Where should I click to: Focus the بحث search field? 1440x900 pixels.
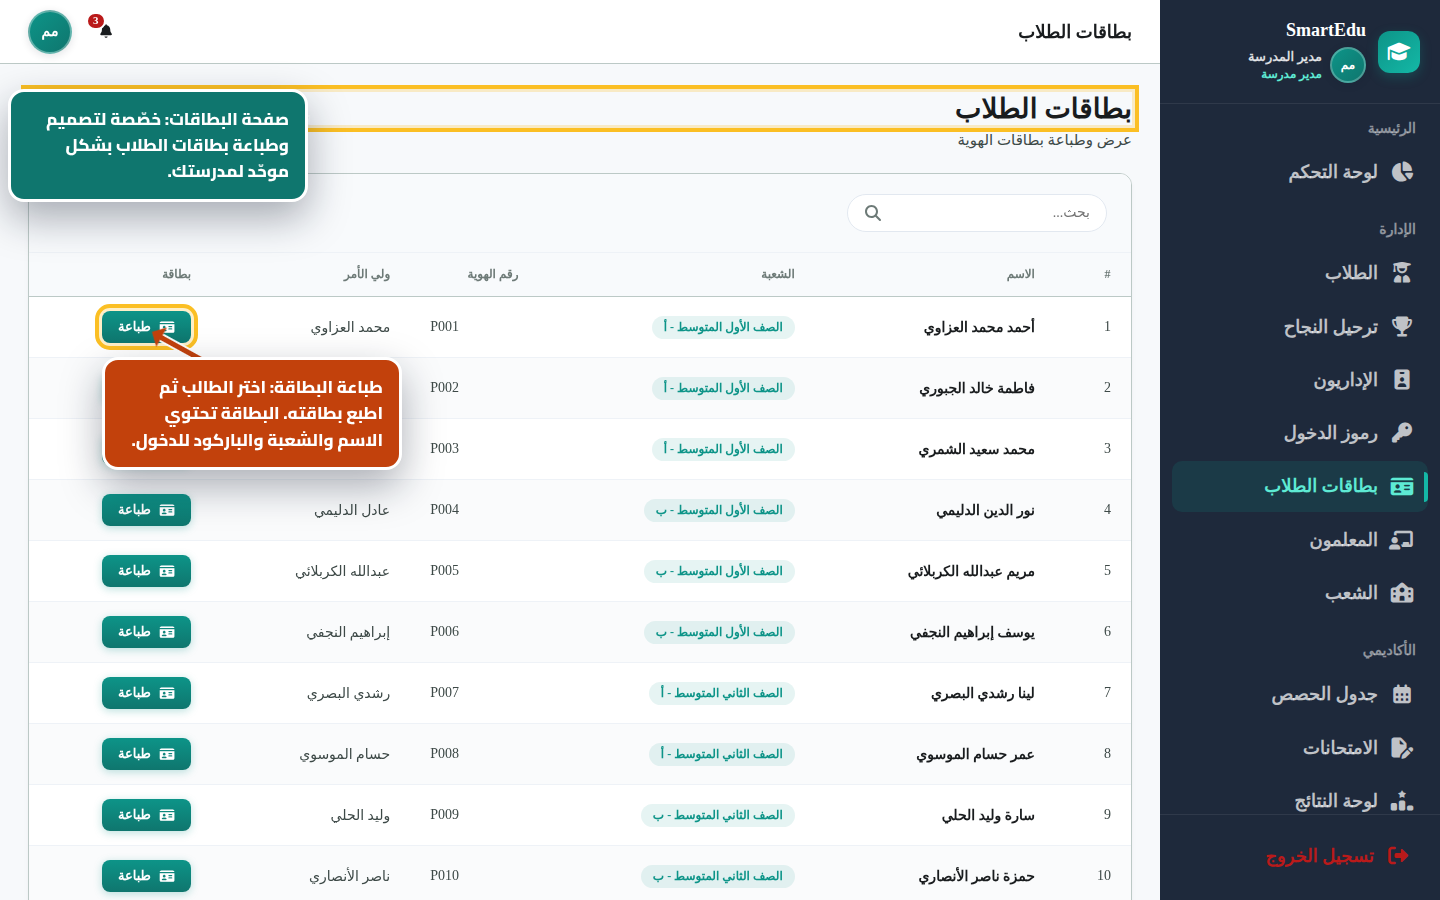[977, 213]
